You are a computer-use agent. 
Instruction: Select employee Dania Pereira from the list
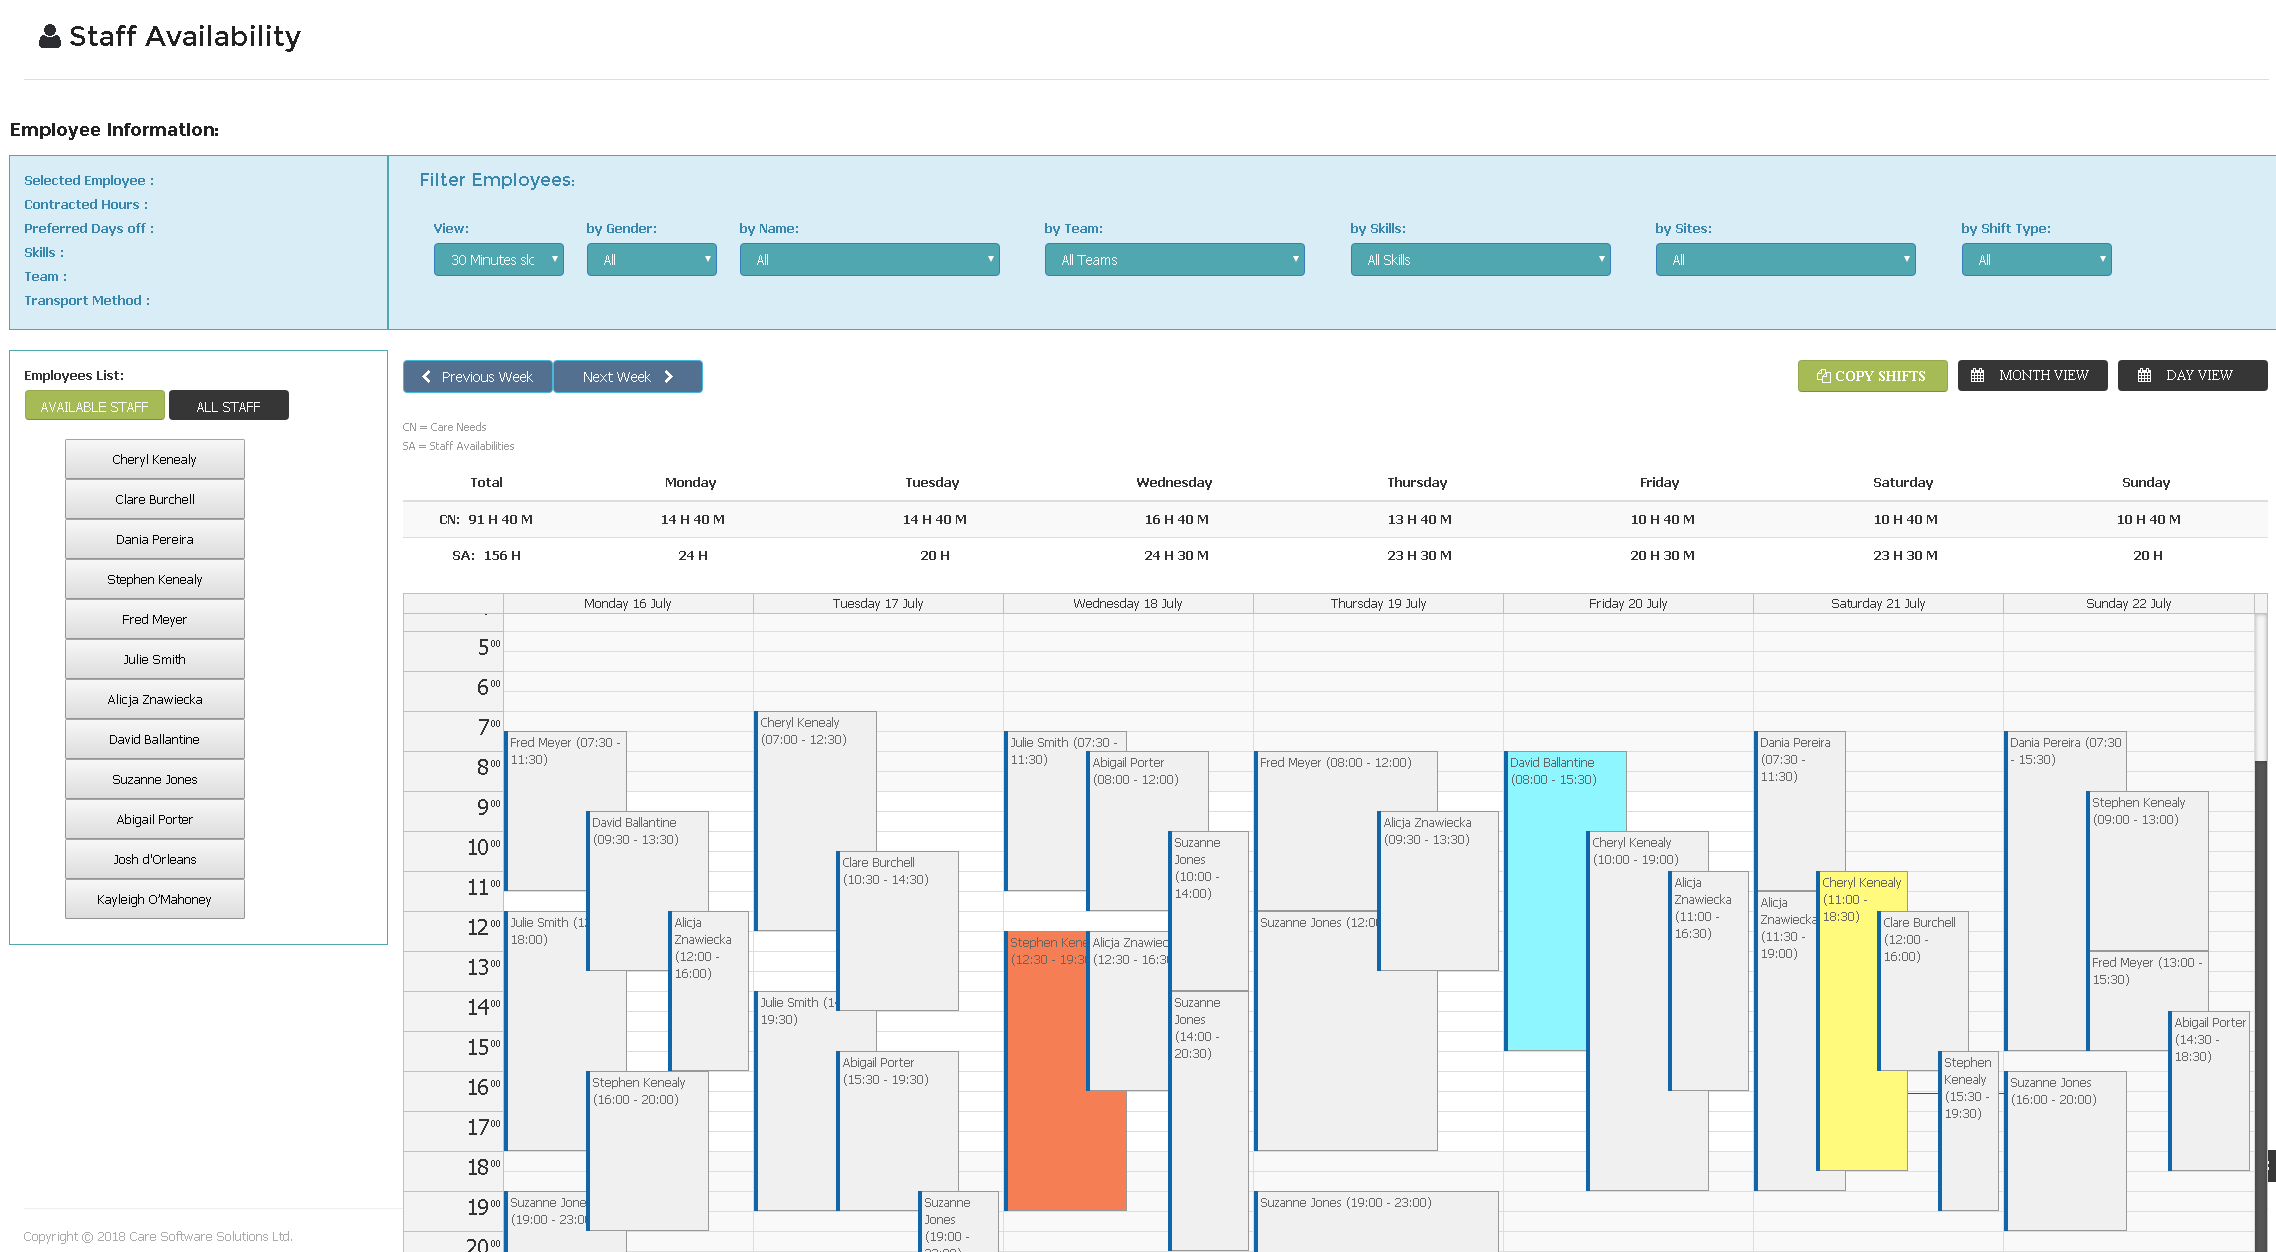click(155, 540)
